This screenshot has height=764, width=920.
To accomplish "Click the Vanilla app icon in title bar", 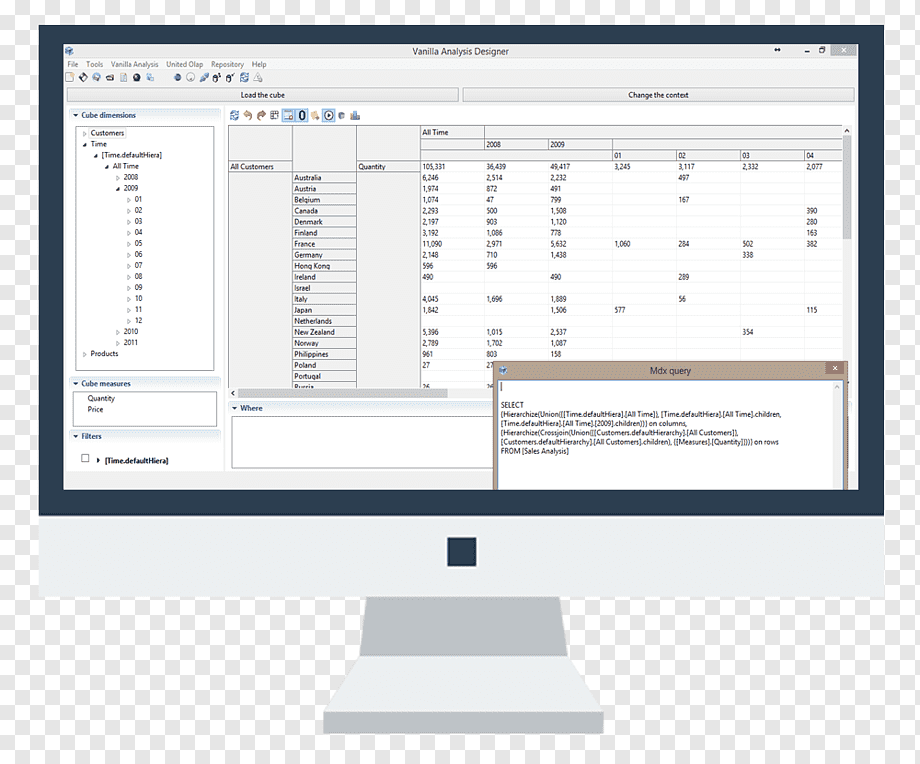I will click(69, 52).
